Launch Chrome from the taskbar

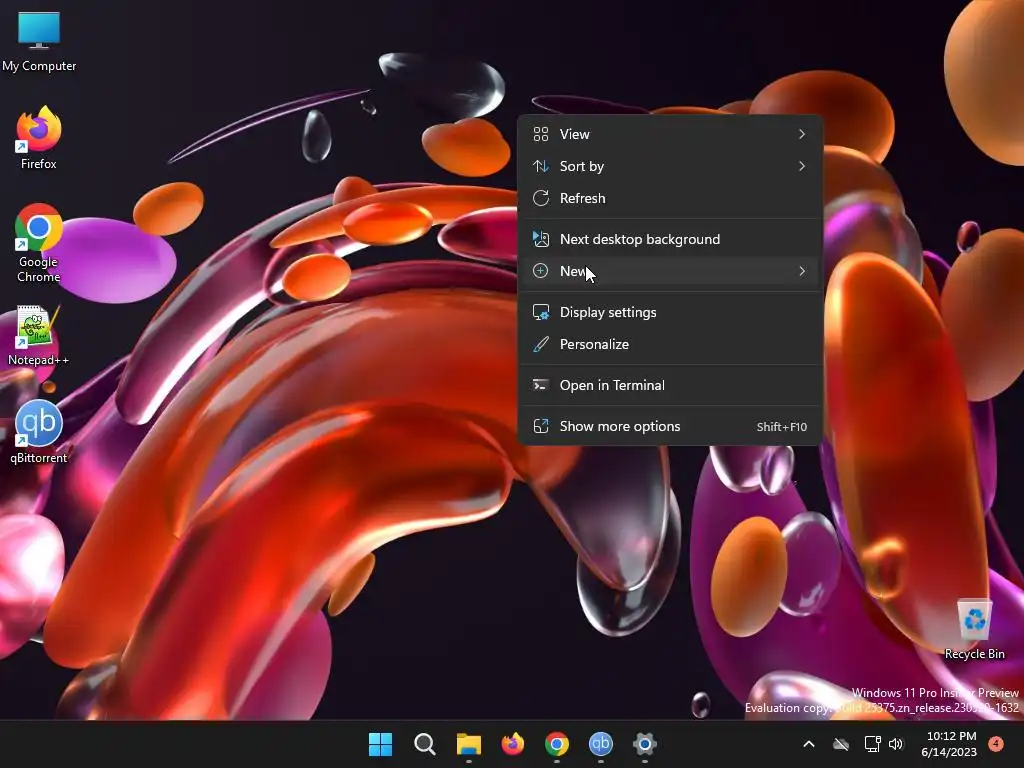[x=556, y=744]
